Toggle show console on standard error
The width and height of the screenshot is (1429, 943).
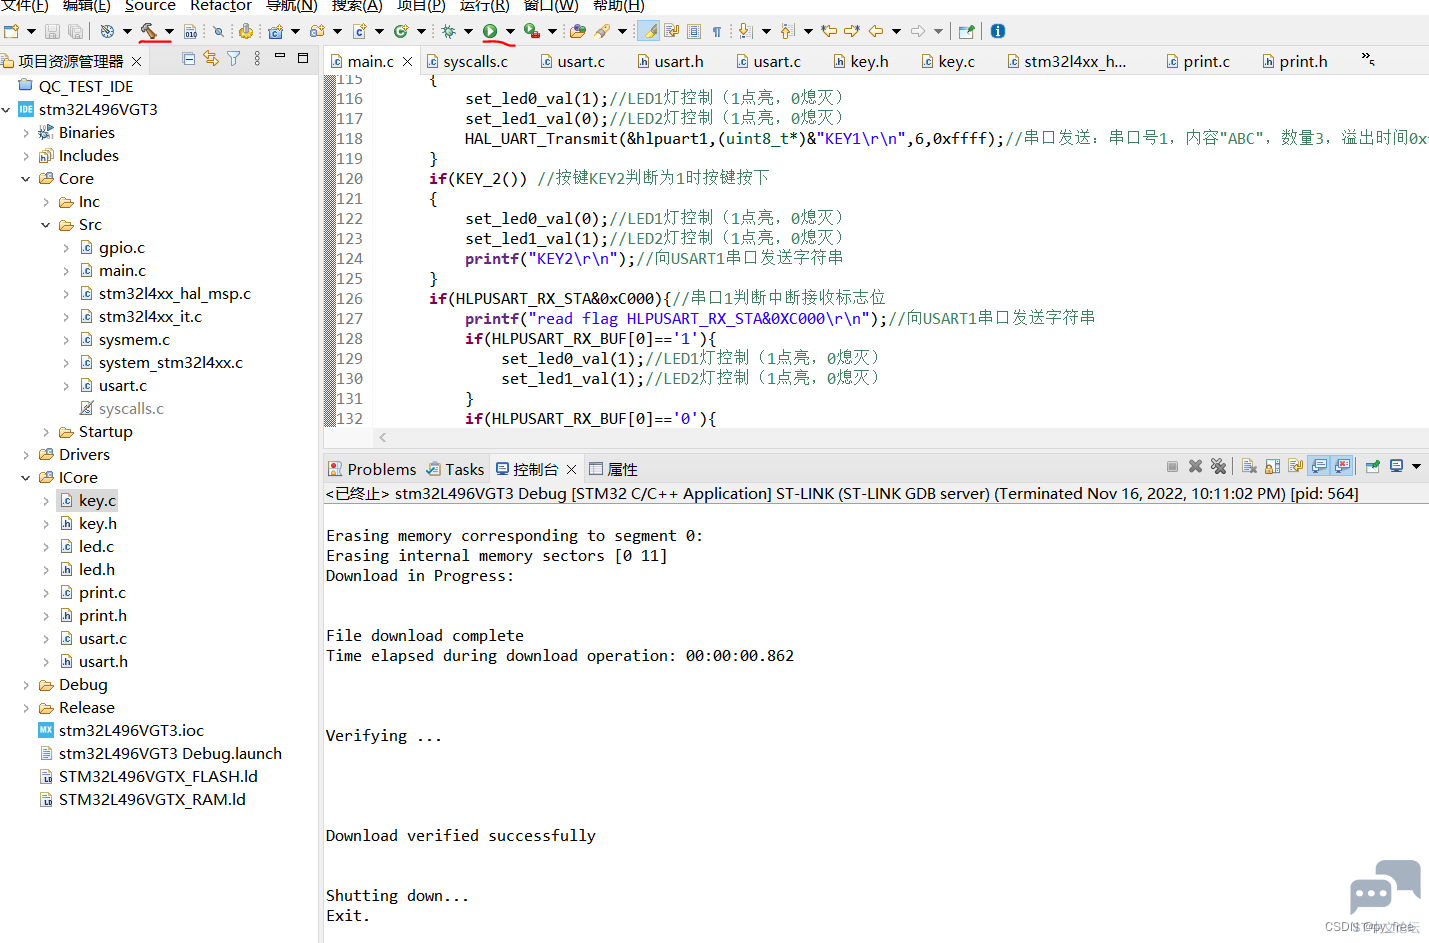[1342, 466]
